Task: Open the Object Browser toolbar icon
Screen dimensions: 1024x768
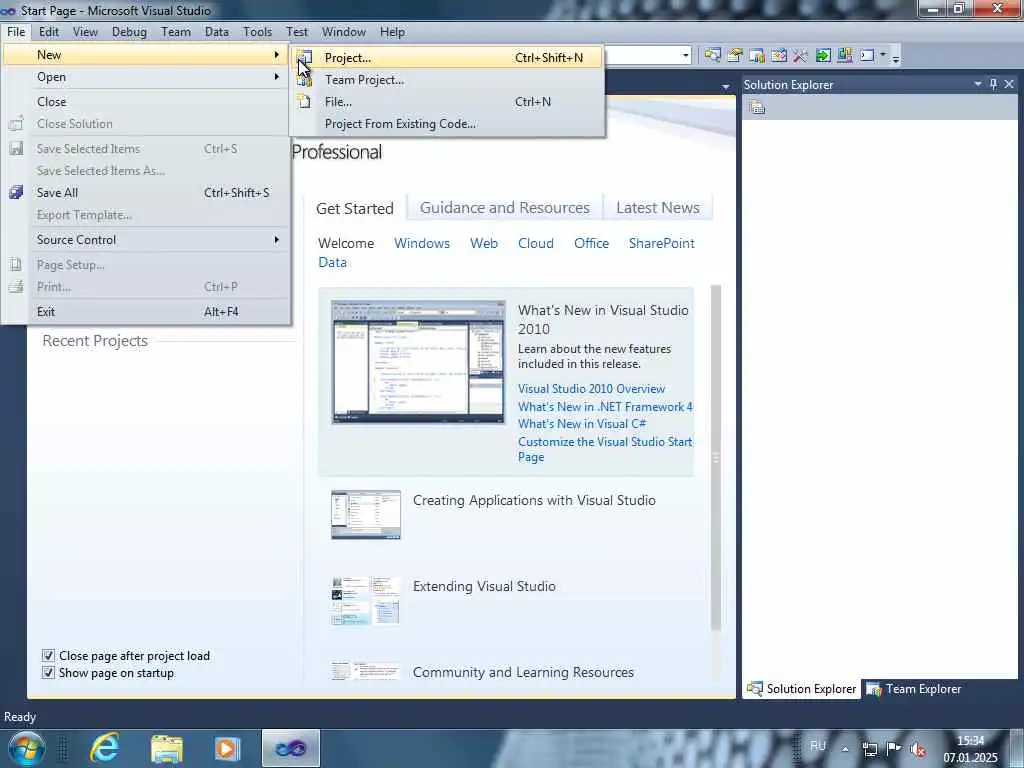Action: [x=778, y=56]
